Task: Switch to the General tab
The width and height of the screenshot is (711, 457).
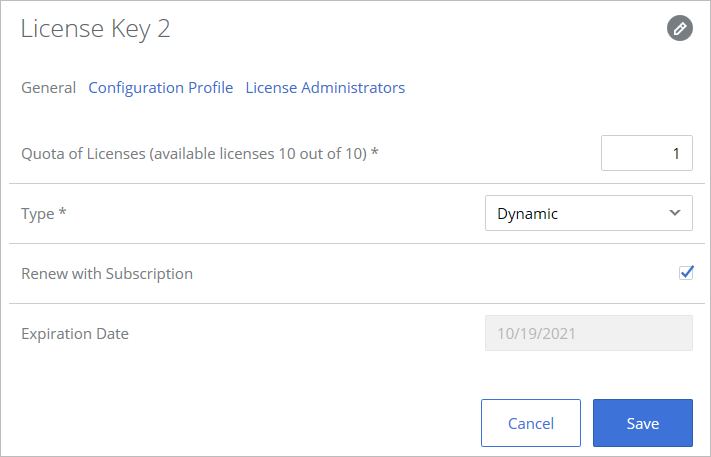Action: coord(48,88)
